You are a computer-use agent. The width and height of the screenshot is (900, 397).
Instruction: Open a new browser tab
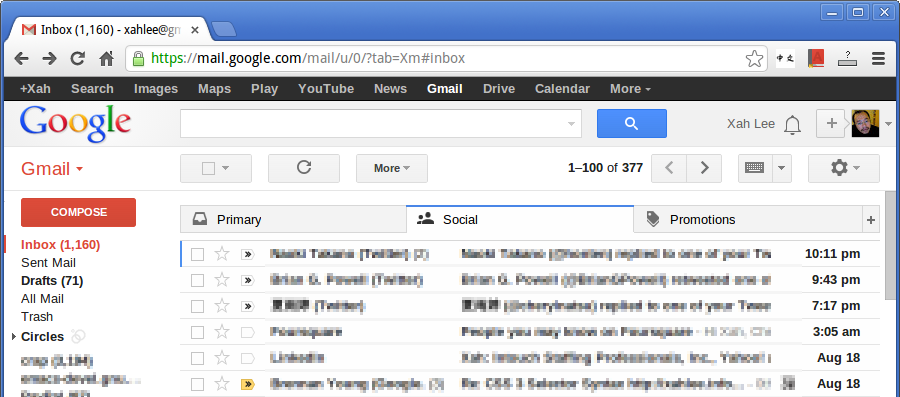point(223,29)
